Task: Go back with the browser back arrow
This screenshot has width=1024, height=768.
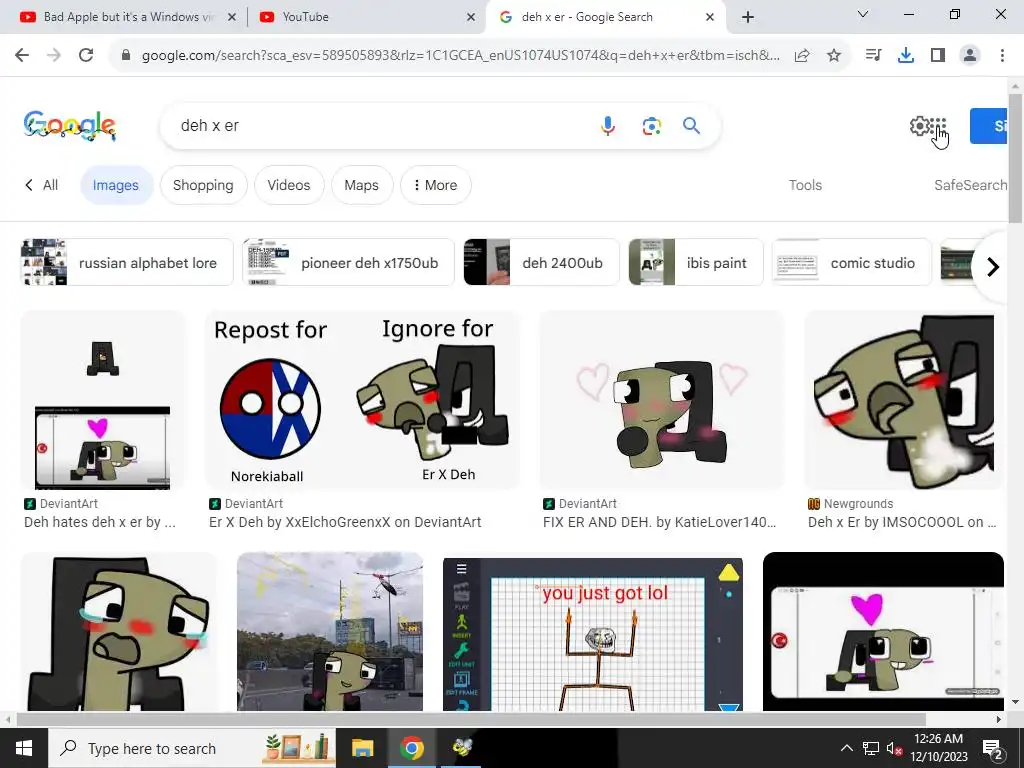Action: tap(22, 56)
